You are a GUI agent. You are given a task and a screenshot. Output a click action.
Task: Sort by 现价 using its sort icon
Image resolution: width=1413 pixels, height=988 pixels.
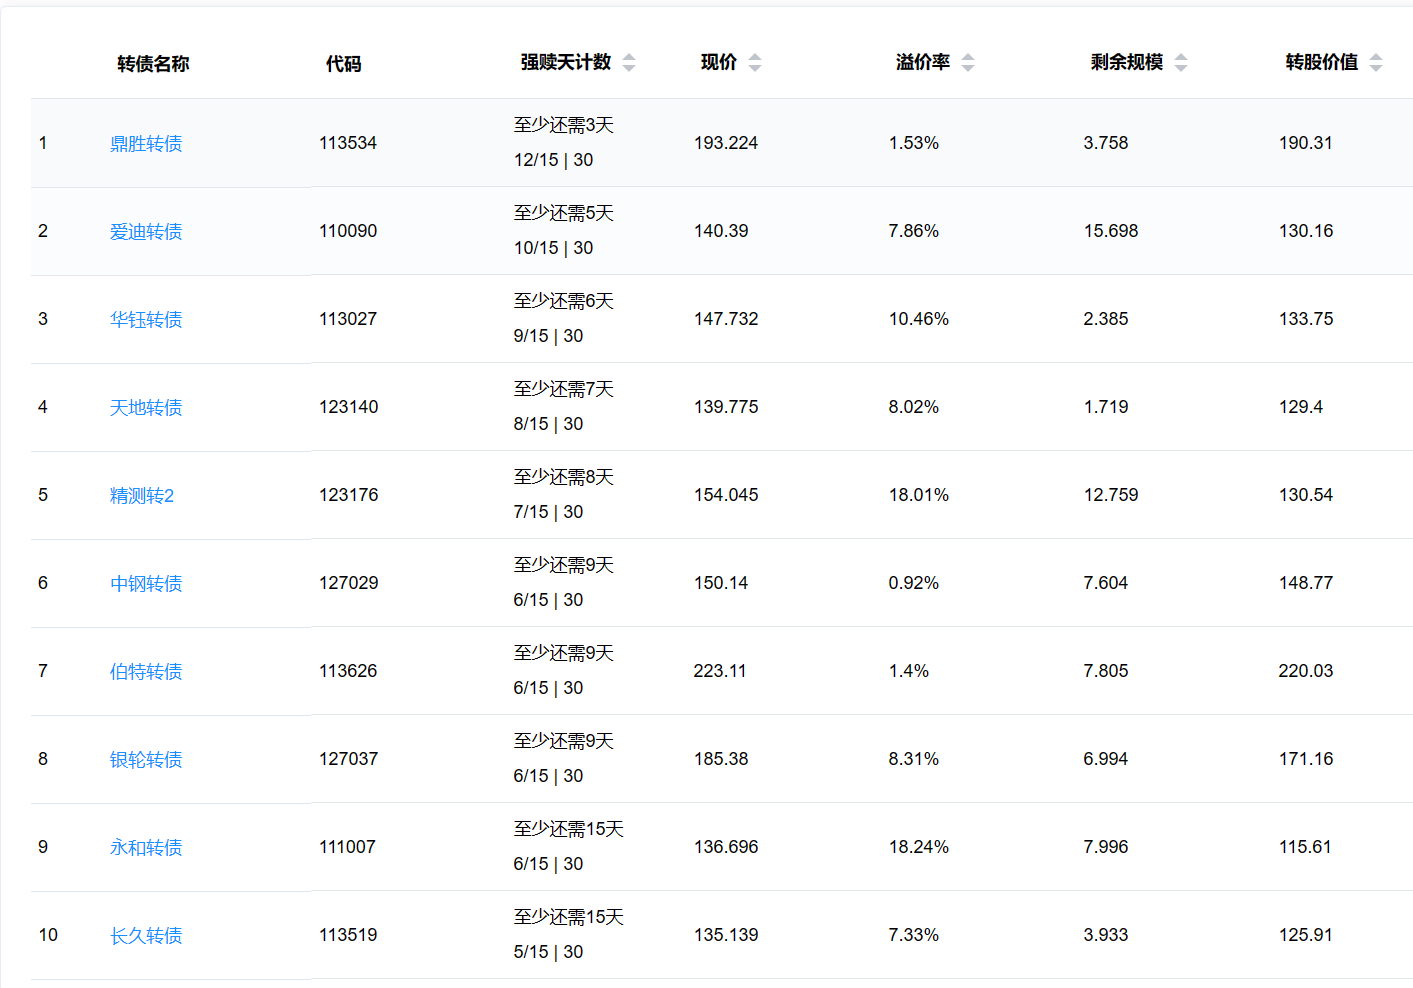755,63
